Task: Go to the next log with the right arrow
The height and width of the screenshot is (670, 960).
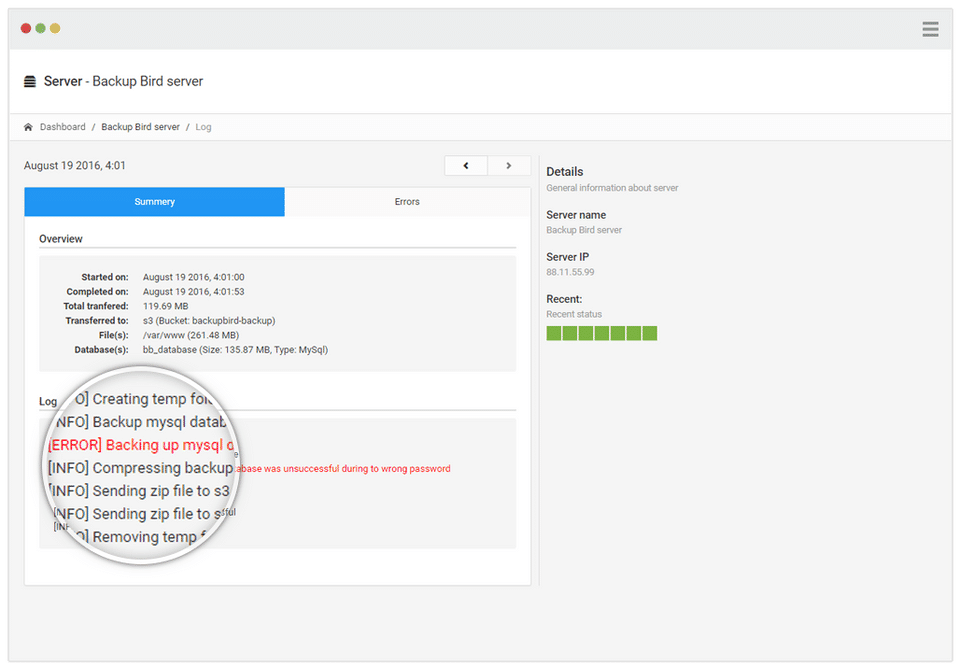Action: 509,165
